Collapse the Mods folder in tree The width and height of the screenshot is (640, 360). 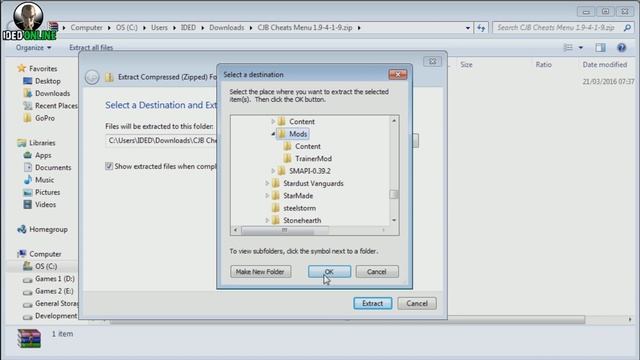273,134
